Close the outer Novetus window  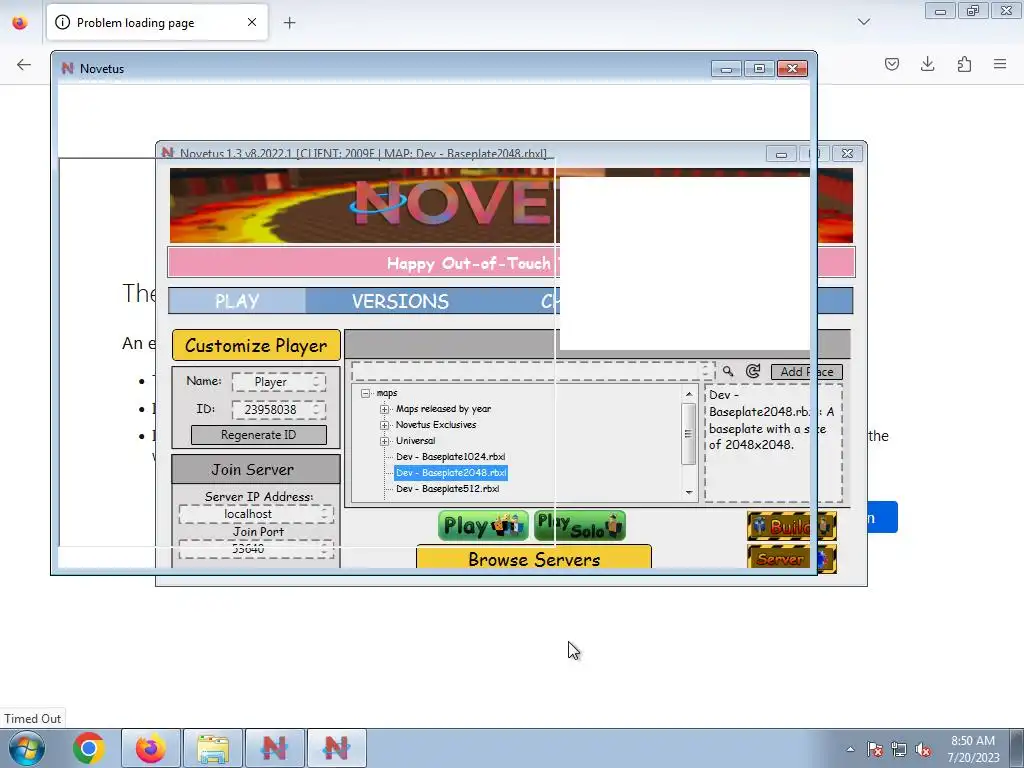[792, 69]
